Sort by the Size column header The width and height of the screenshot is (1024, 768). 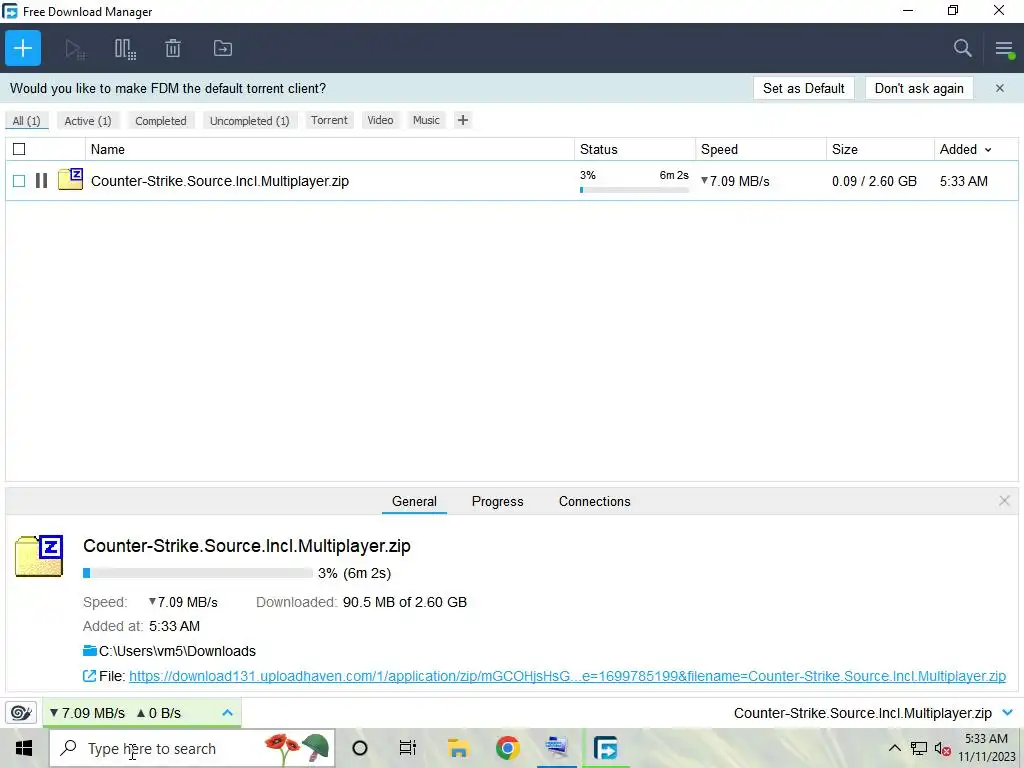pyautogui.click(x=880, y=149)
